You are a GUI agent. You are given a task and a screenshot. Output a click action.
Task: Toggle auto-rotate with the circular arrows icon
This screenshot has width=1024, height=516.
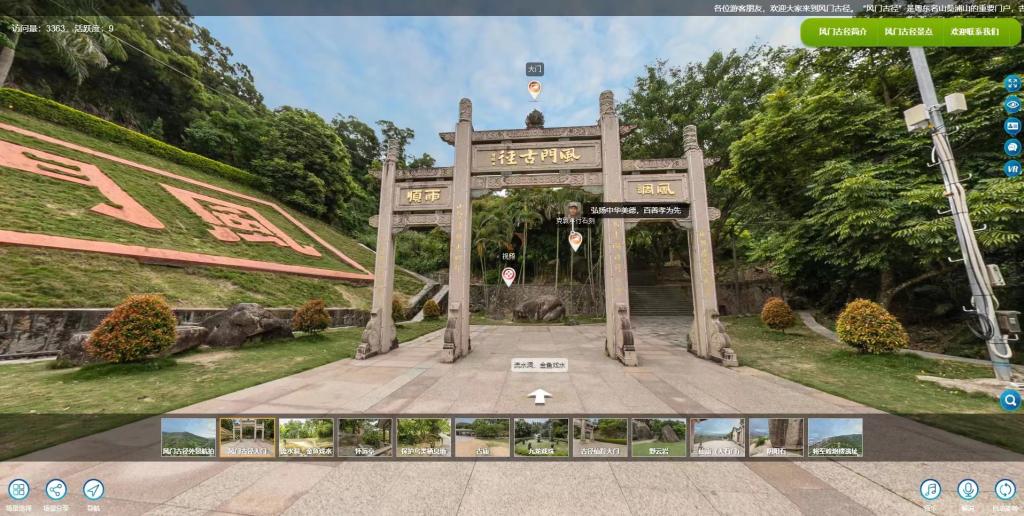[1004, 489]
